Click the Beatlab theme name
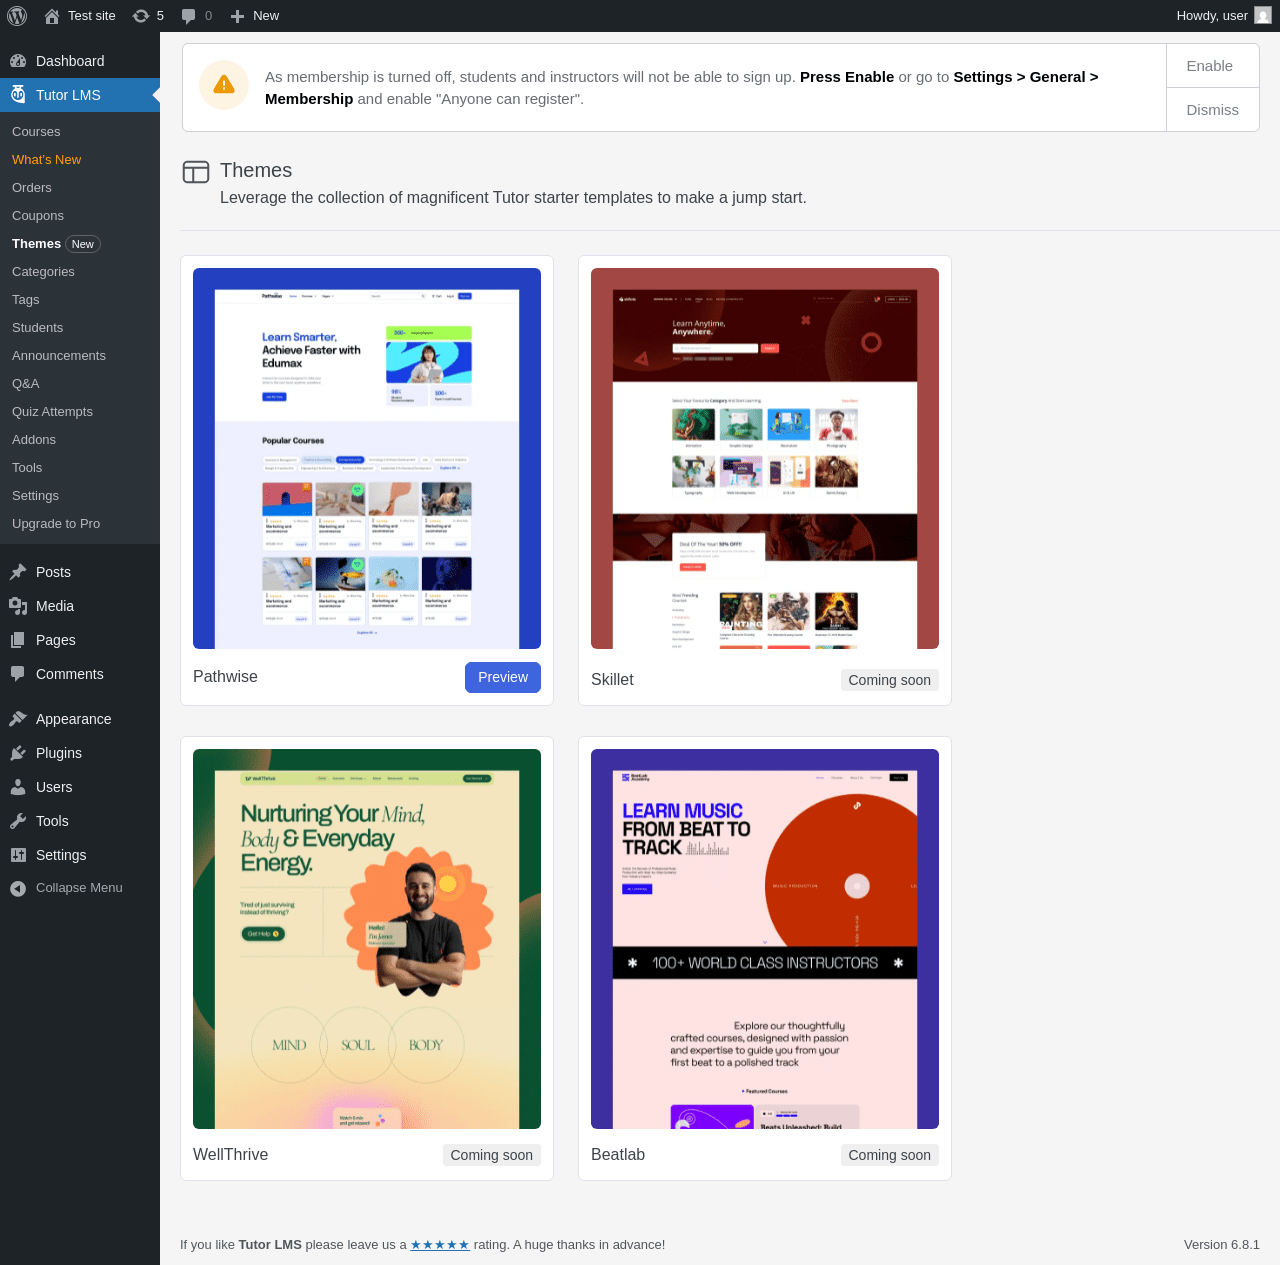1280x1265 pixels. 618,1155
